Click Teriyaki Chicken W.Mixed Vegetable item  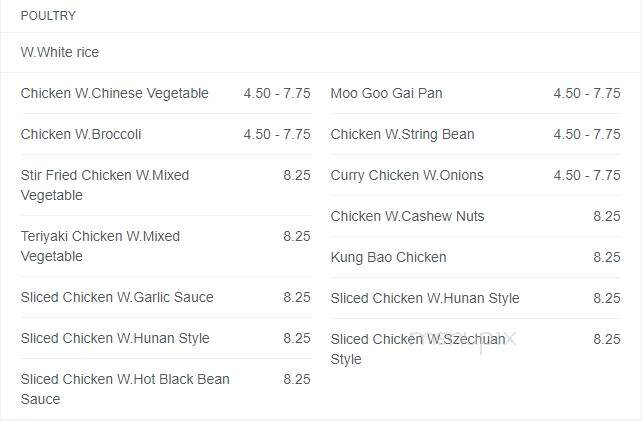pos(100,246)
